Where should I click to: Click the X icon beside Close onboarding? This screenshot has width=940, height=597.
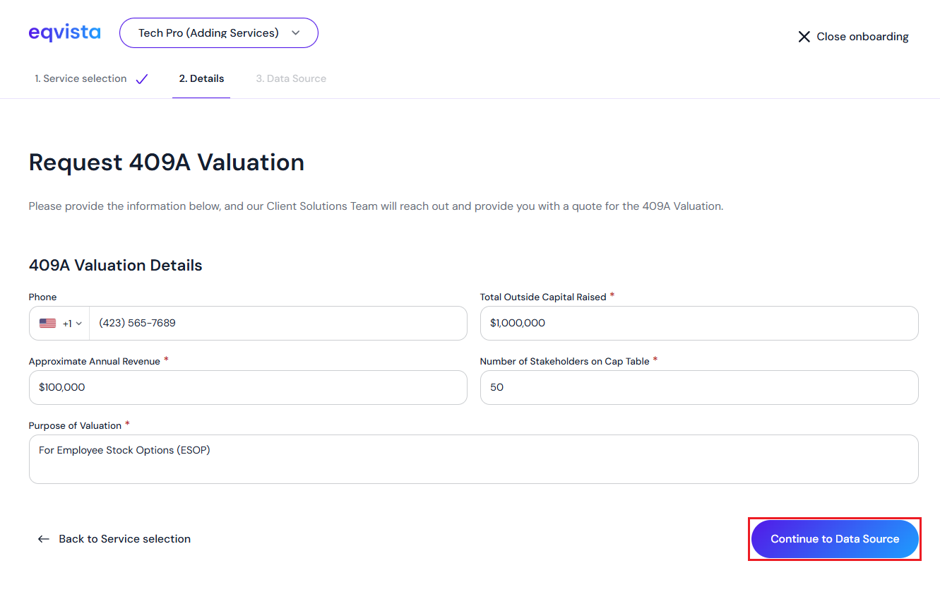(804, 37)
